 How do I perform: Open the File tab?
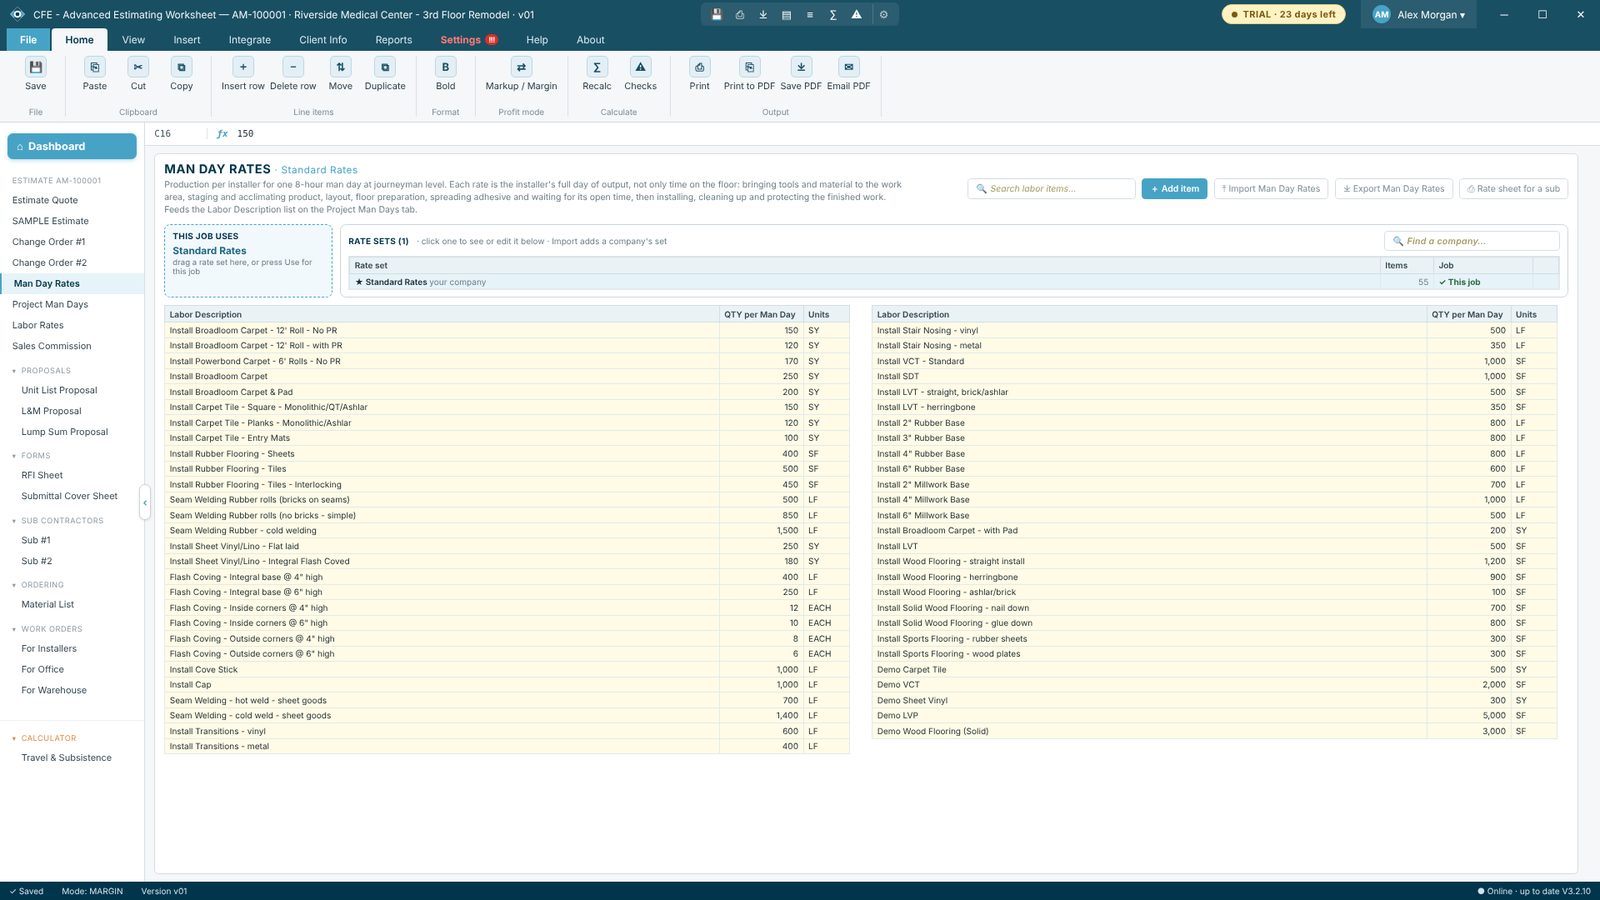coord(28,40)
